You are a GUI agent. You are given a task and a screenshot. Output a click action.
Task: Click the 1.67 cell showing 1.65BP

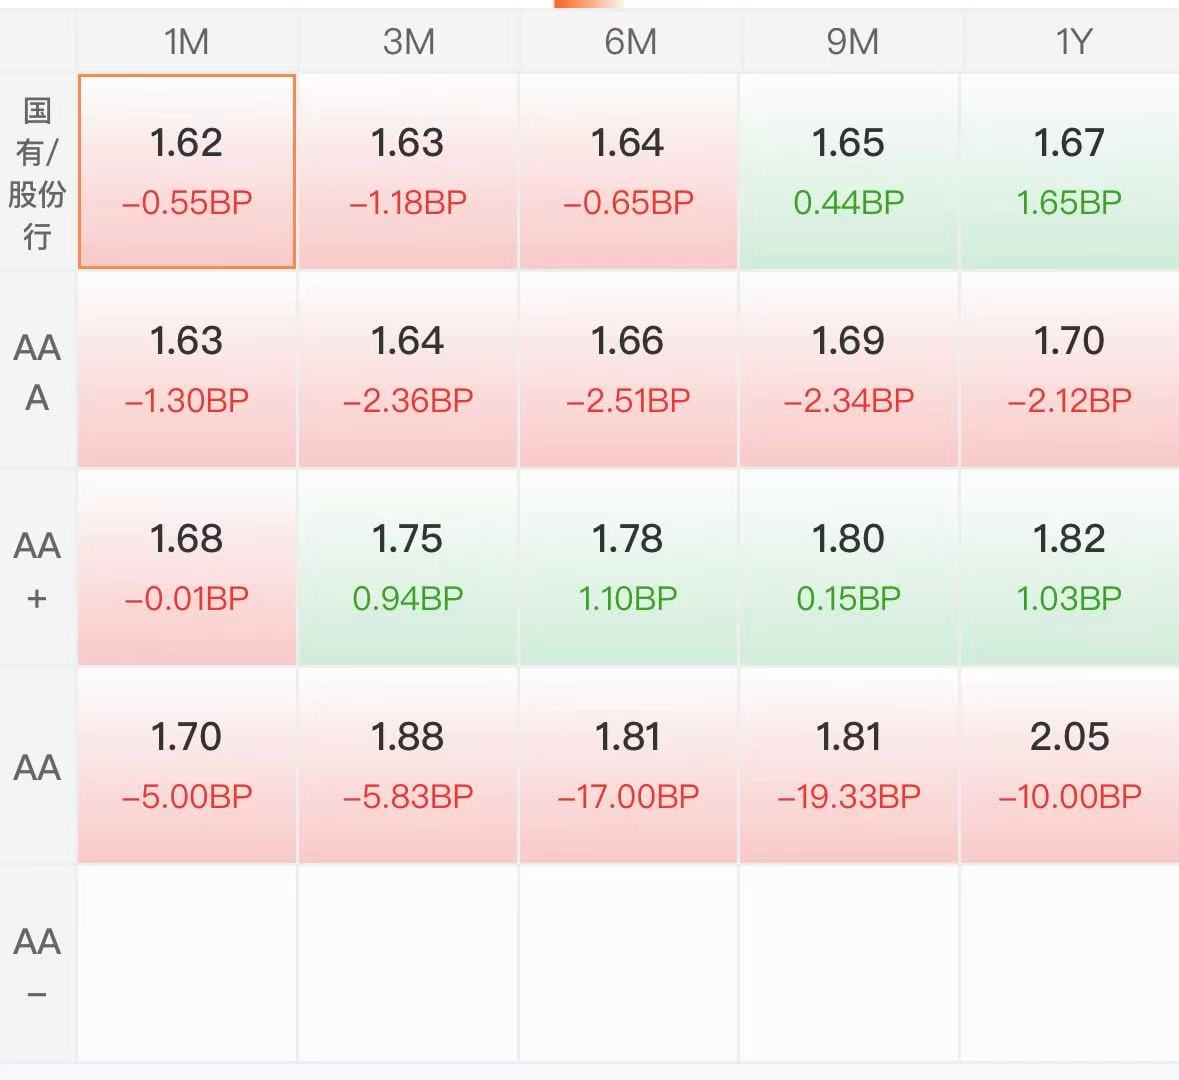coord(1070,171)
